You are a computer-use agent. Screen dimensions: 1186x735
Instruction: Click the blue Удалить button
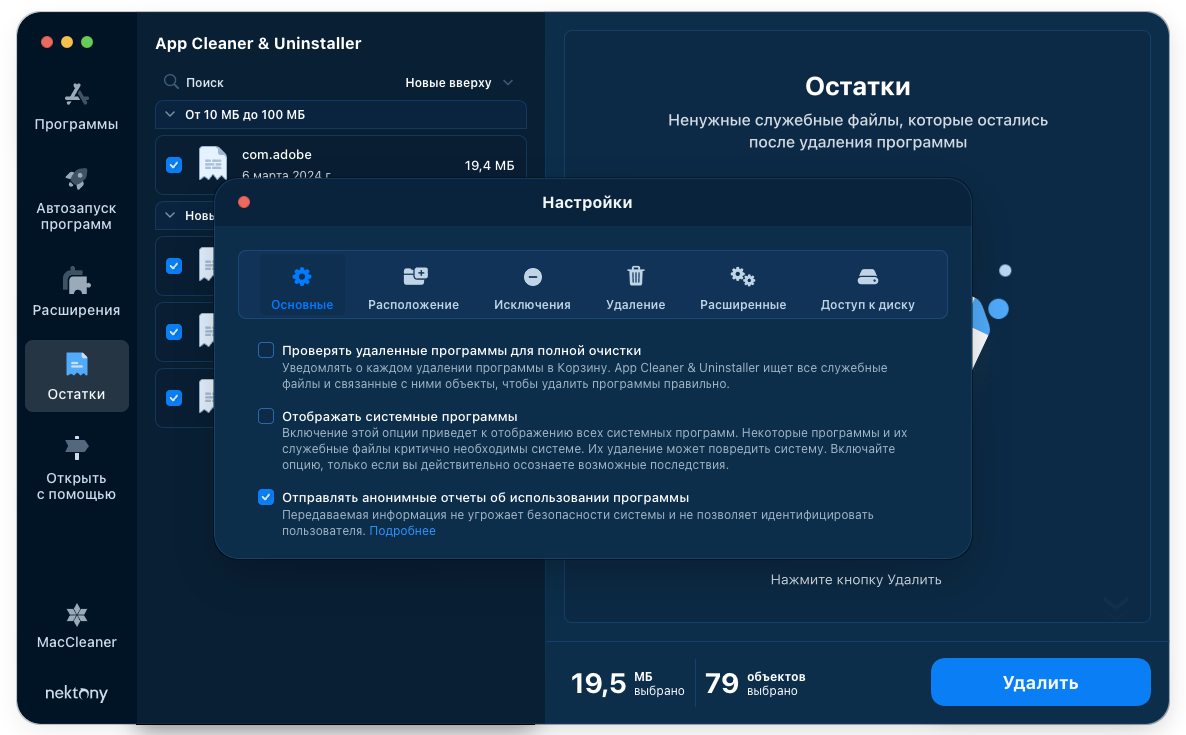[x=1040, y=682]
